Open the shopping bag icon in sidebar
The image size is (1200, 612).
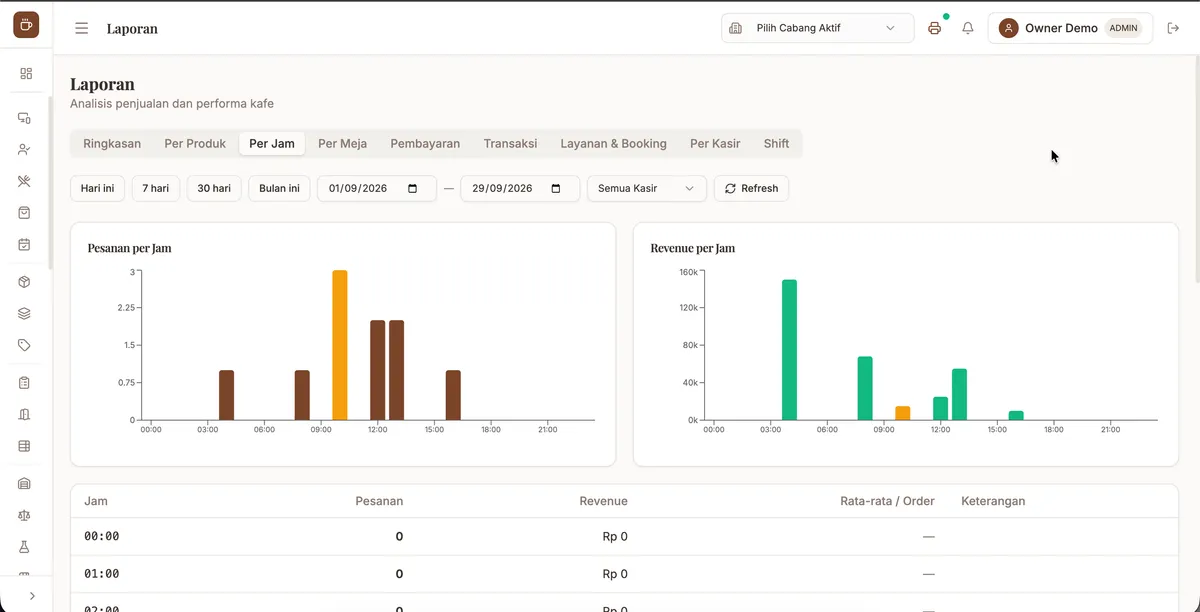pos(25,213)
